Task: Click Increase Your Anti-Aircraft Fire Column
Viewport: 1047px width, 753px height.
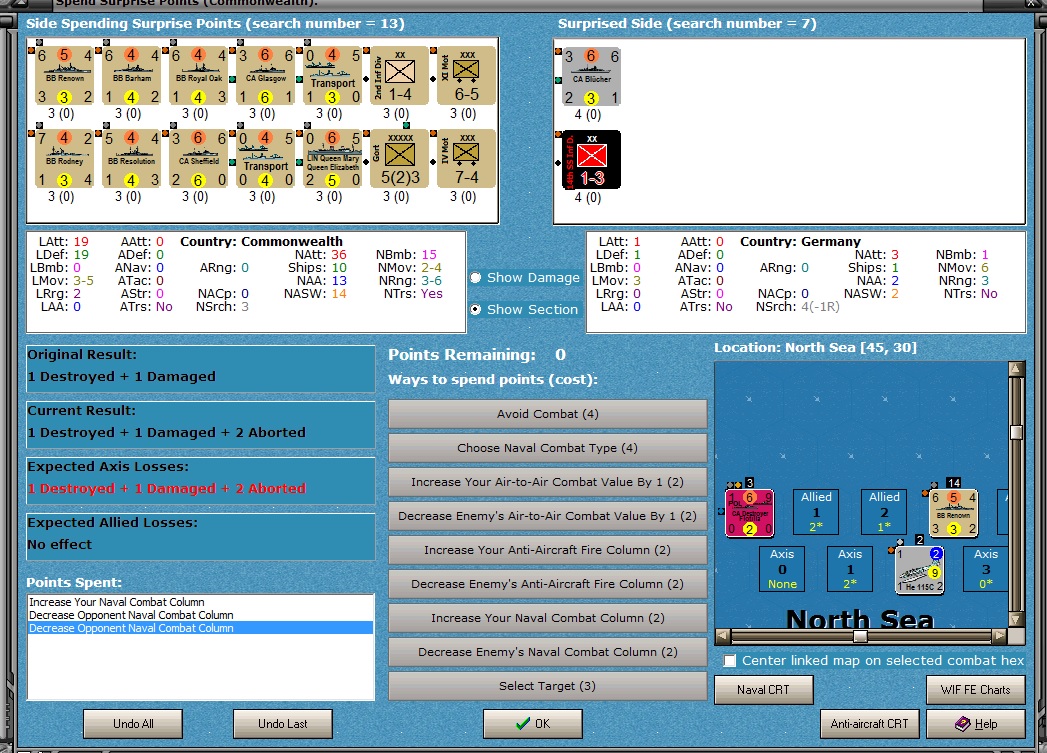Action: [x=548, y=550]
